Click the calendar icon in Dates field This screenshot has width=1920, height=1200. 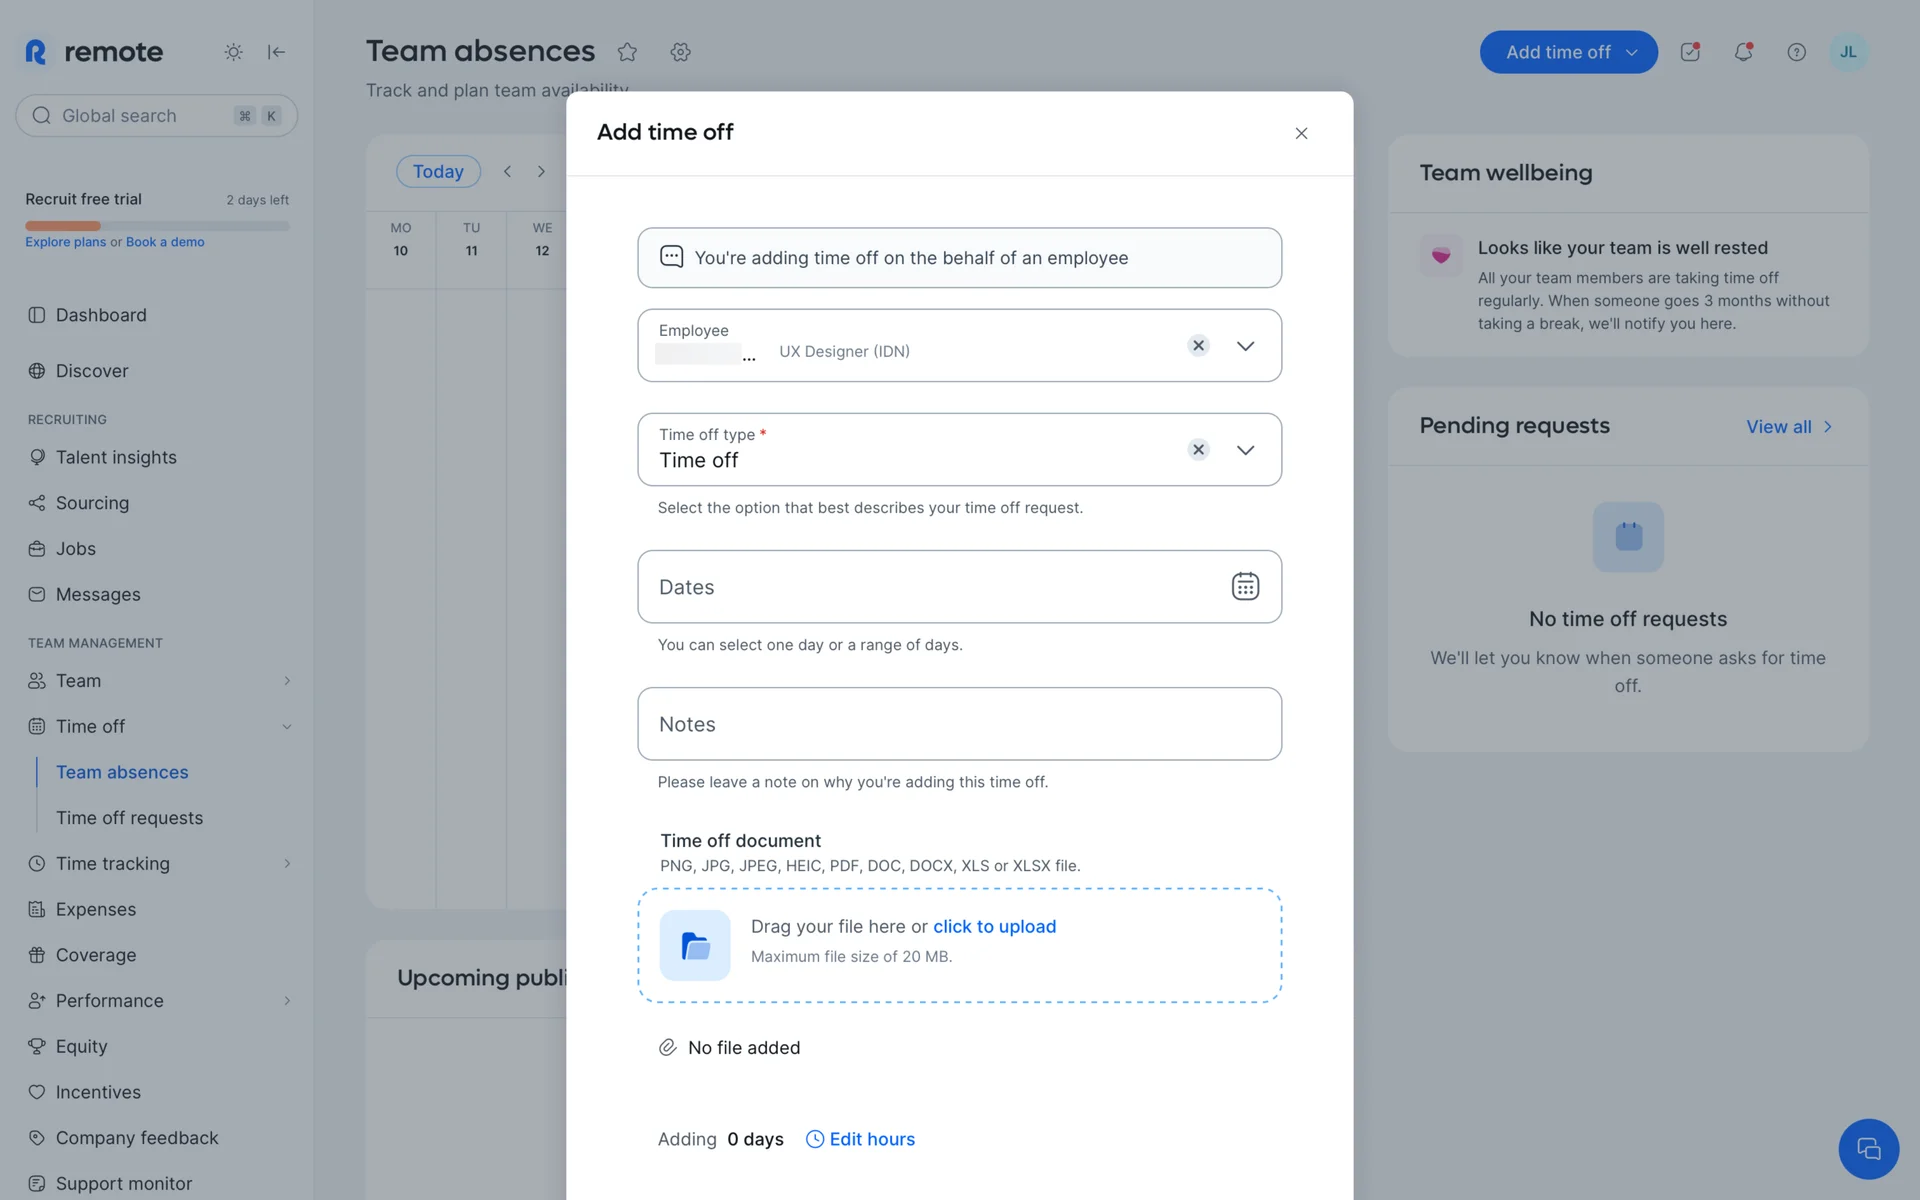1245,586
